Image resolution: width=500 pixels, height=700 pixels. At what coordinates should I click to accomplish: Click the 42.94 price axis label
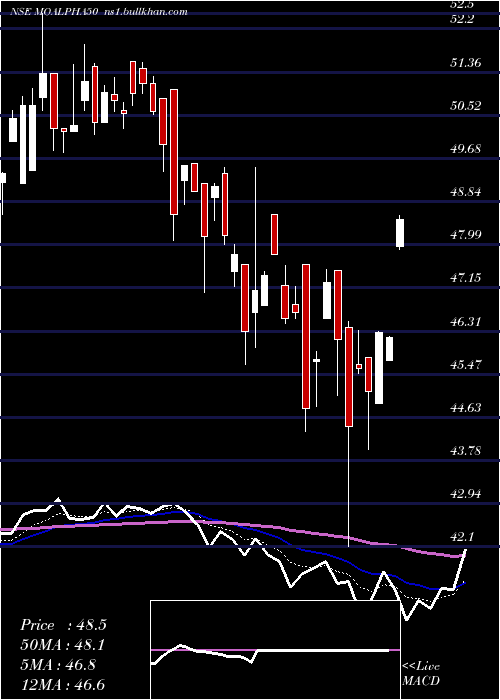click(466, 494)
